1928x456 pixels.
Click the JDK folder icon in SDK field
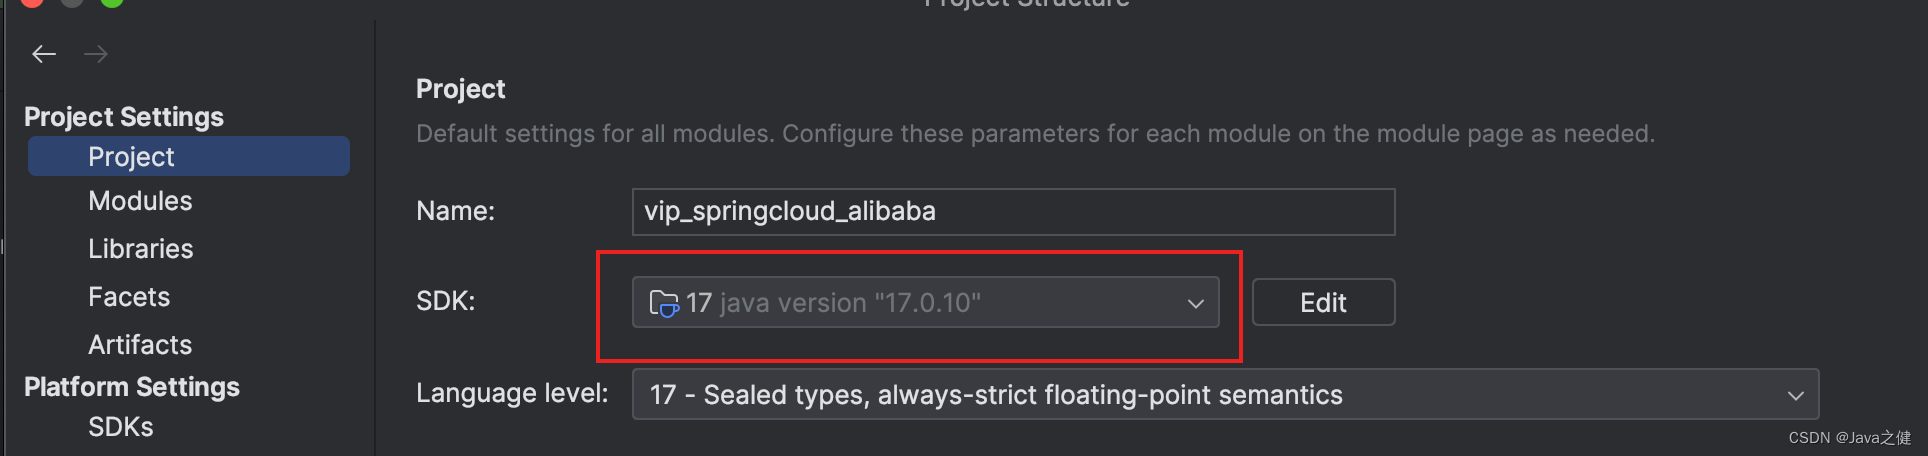664,302
